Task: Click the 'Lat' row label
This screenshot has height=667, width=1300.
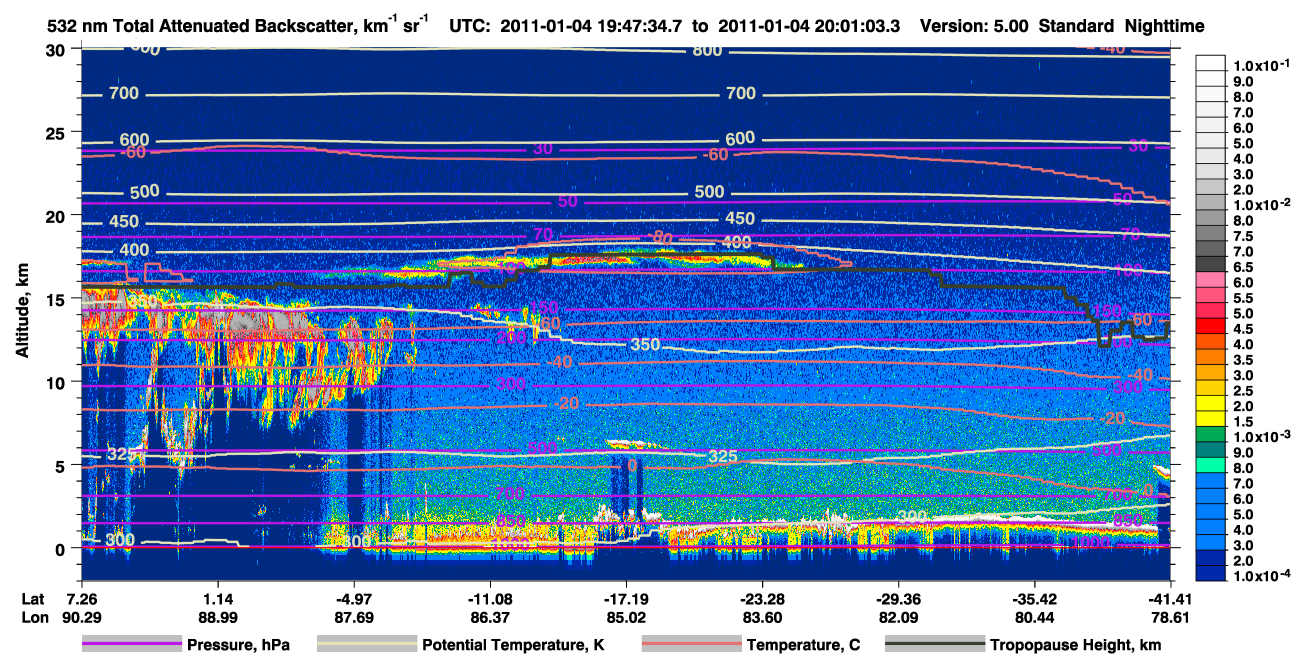Action: pos(33,600)
